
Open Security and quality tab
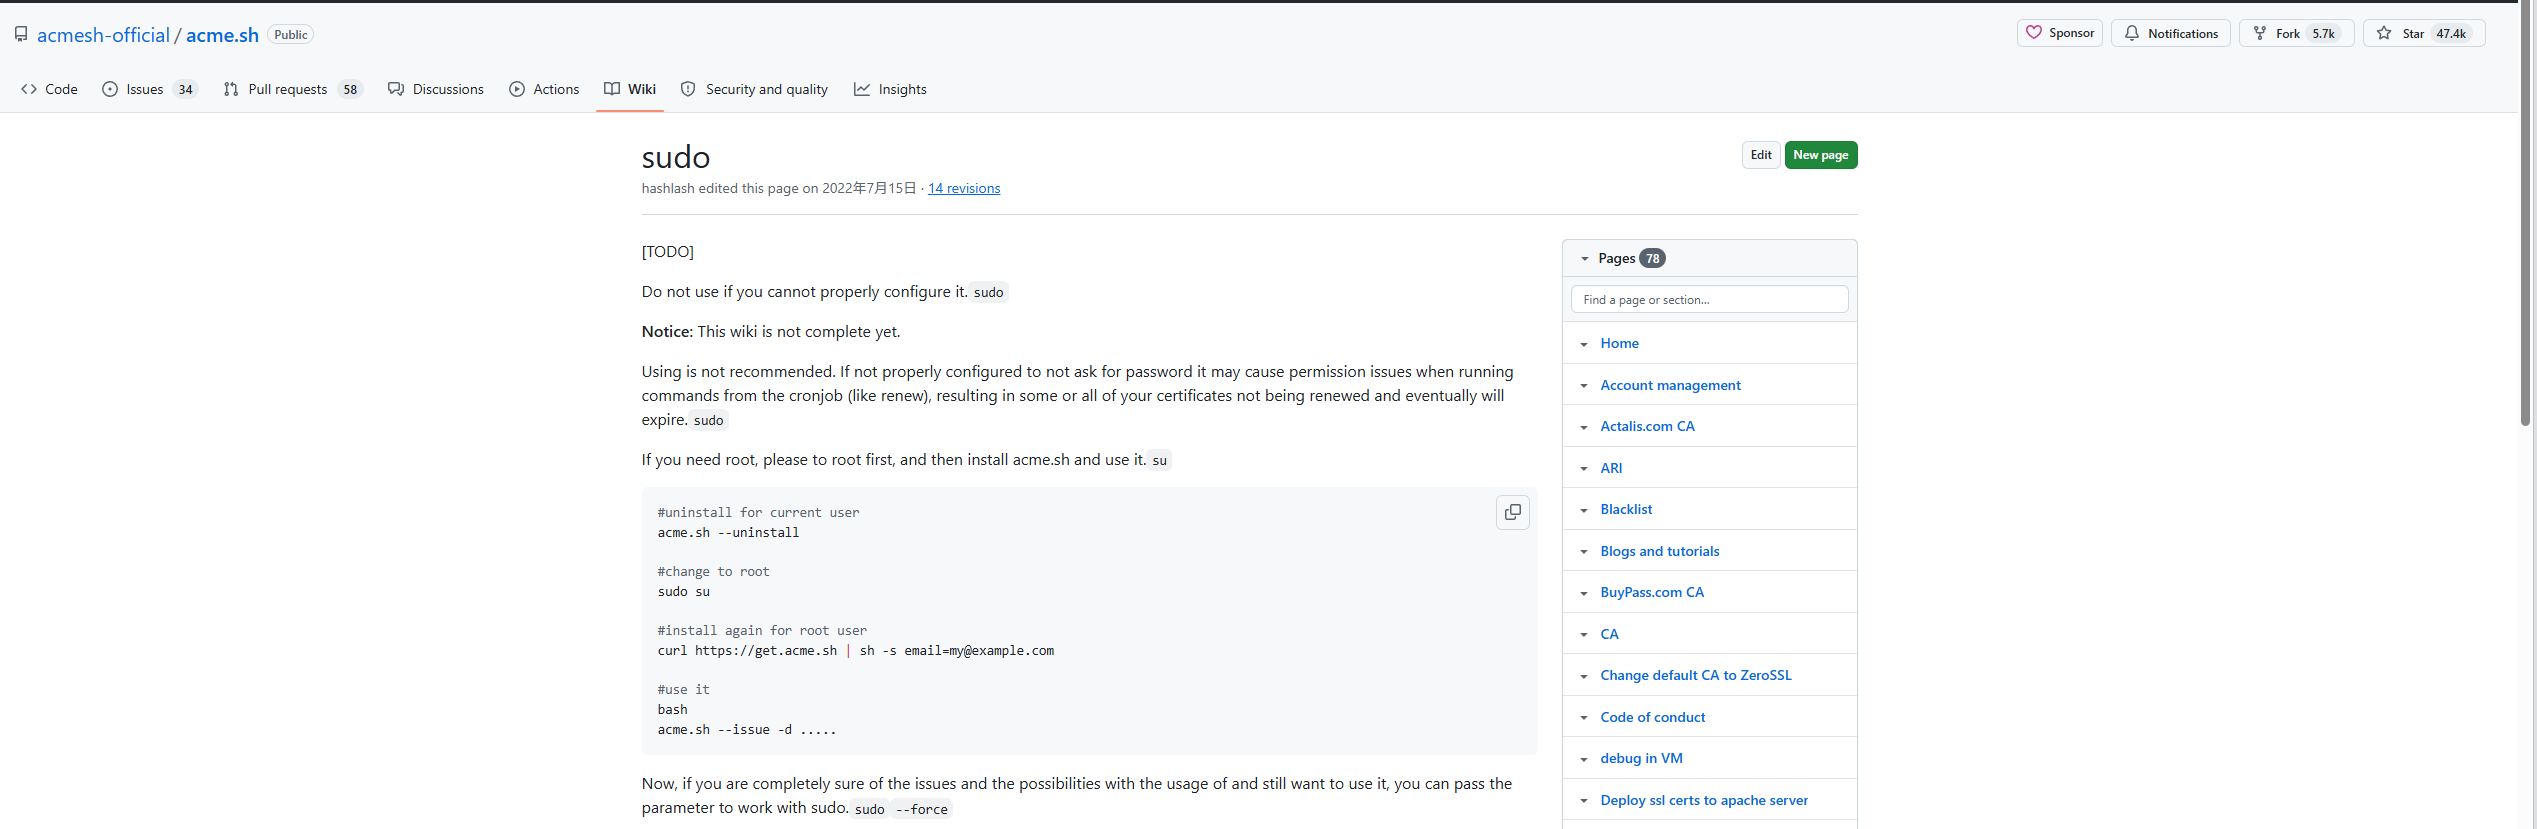click(755, 89)
